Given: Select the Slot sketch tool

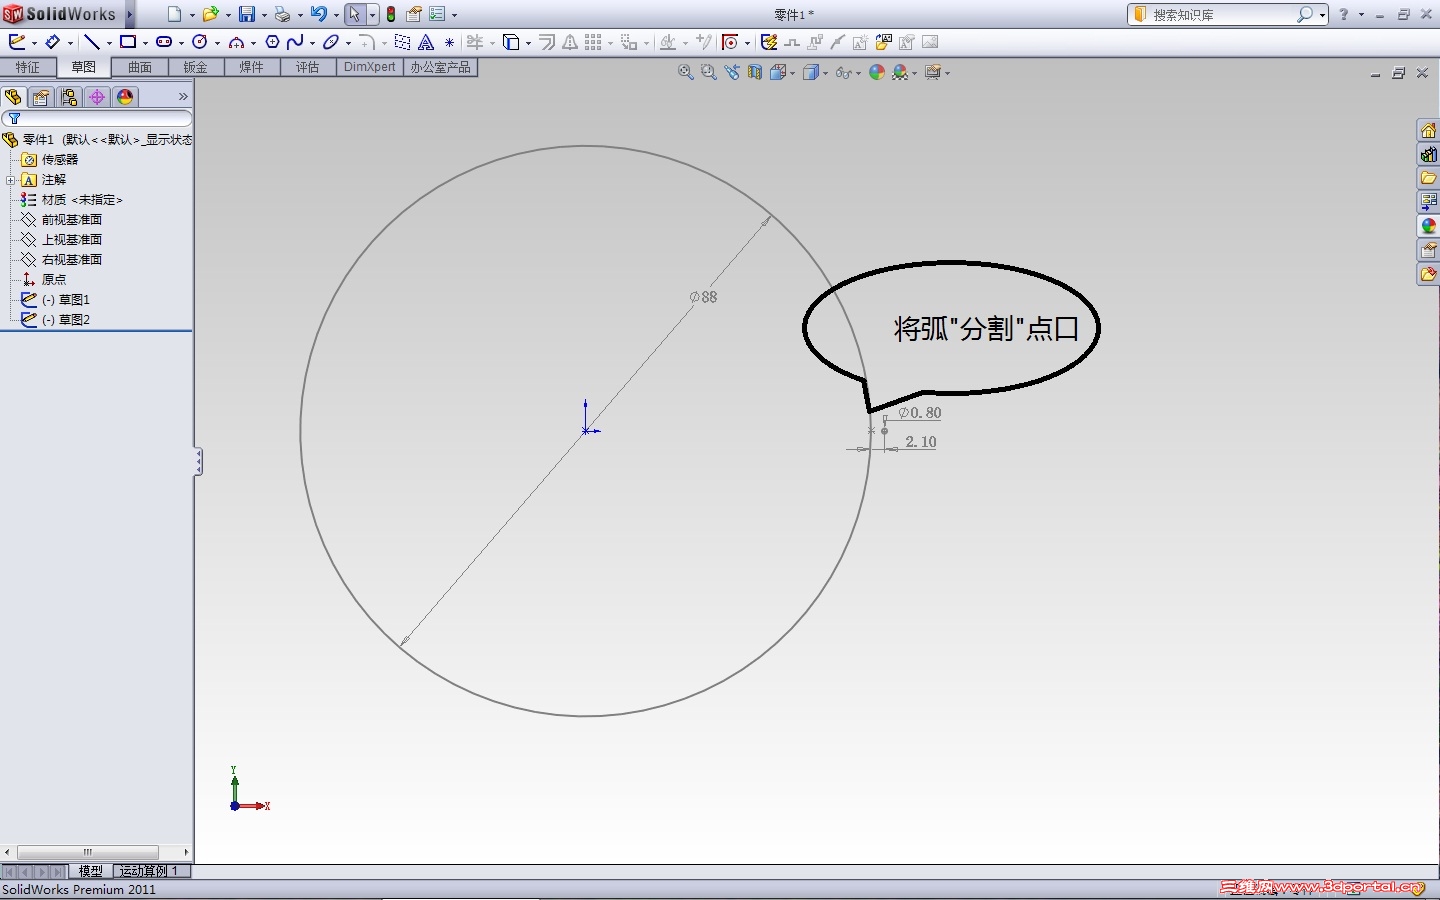Looking at the screenshot, I should (x=164, y=42).
